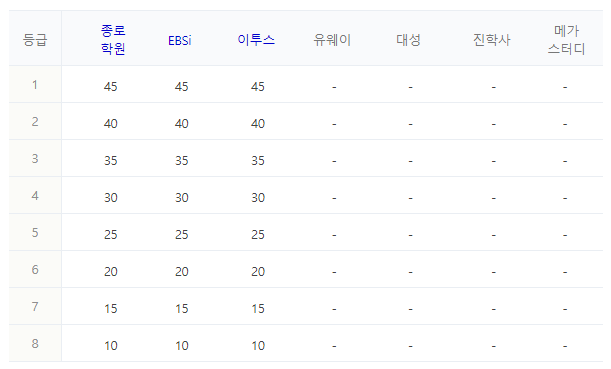This screenshot has height=369, width=611.
Task: Select 종로학원 score 35 in grade 3
Action: [x=111, y=161]
